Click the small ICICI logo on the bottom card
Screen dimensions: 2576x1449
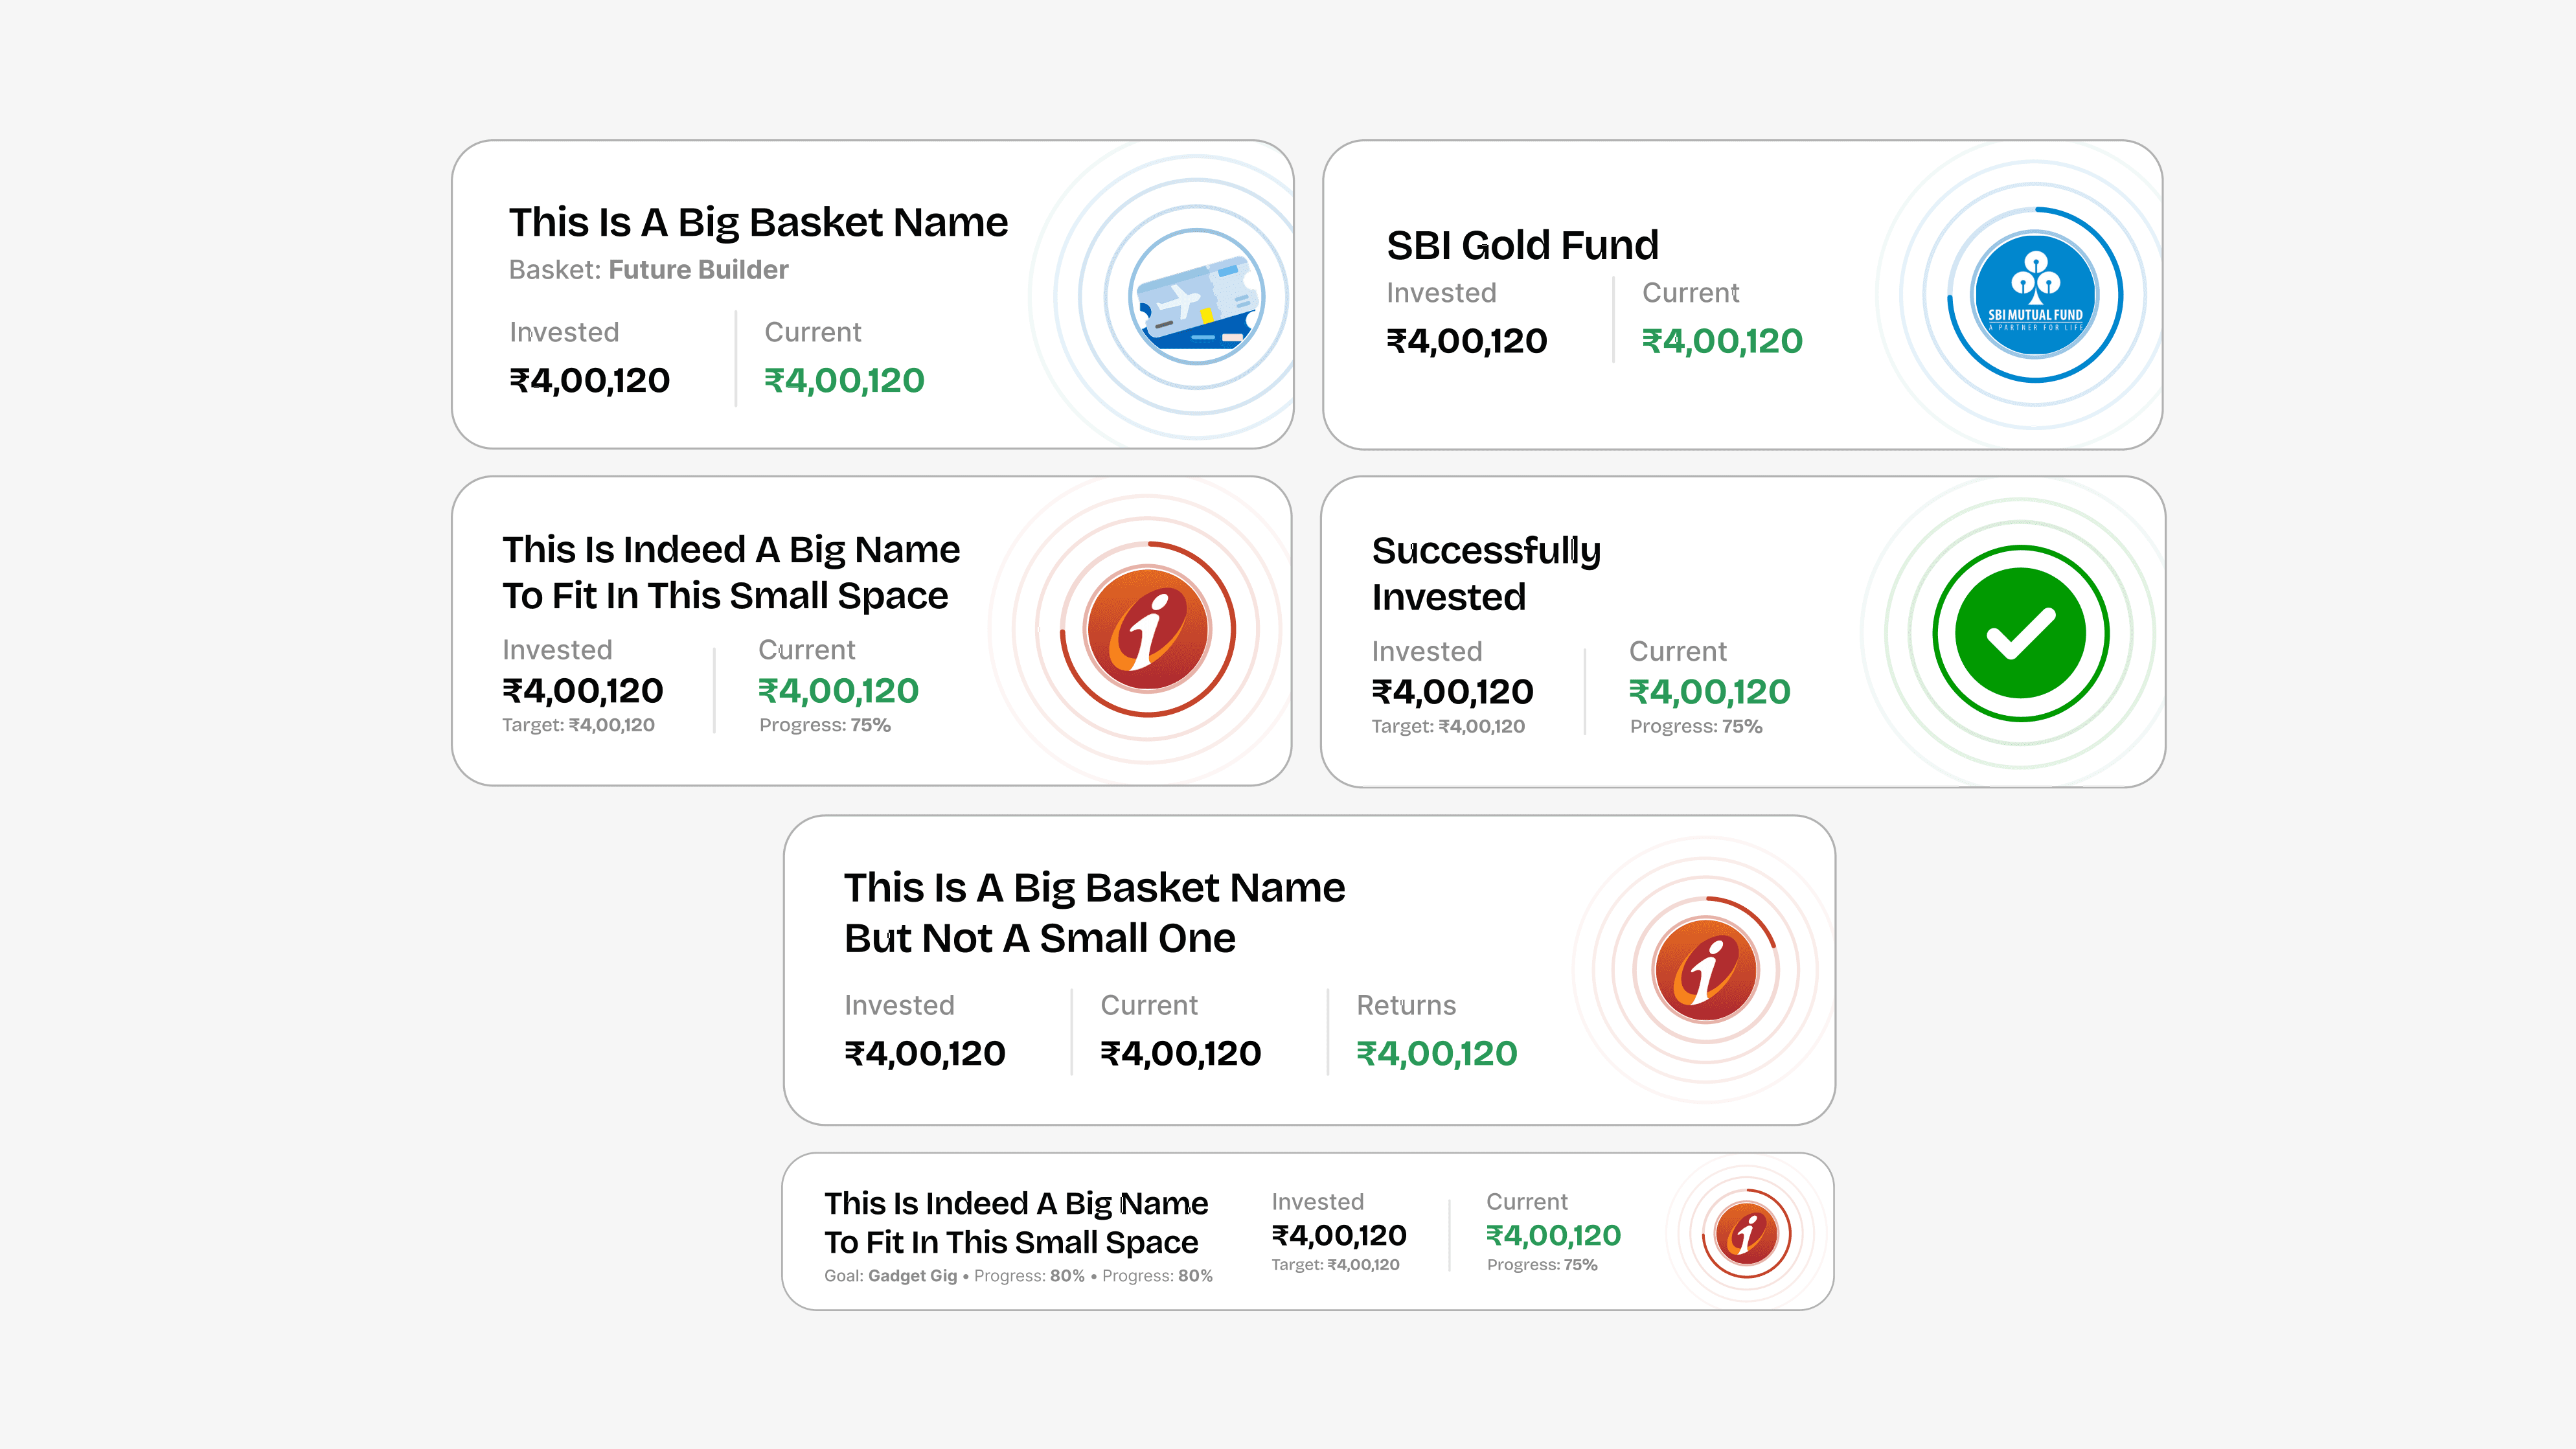pyautogui.click(x=1746, y=1233)
